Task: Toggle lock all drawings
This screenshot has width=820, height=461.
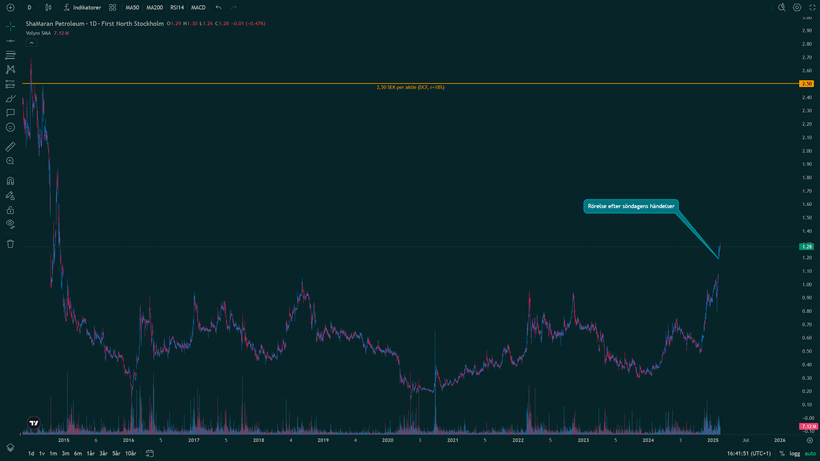Action: coord(10,210)
